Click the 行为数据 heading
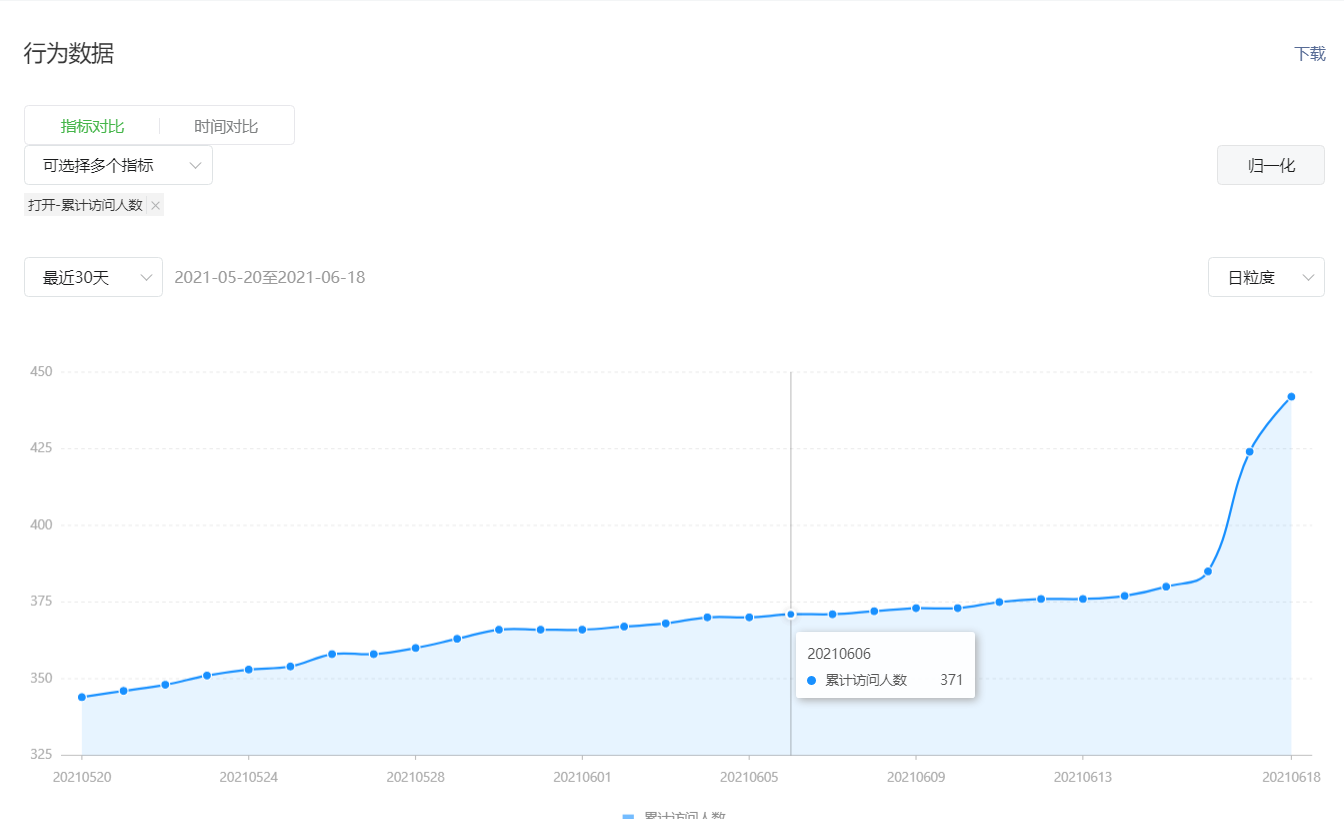This screenshot has height=819, width=1344. pos(69,54)
